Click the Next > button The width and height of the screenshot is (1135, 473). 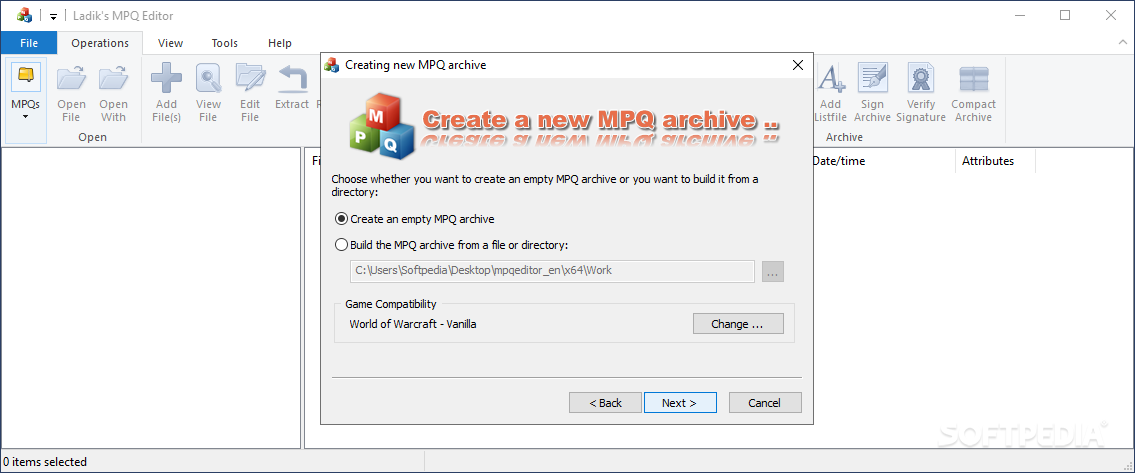click(x=680, y=403)
